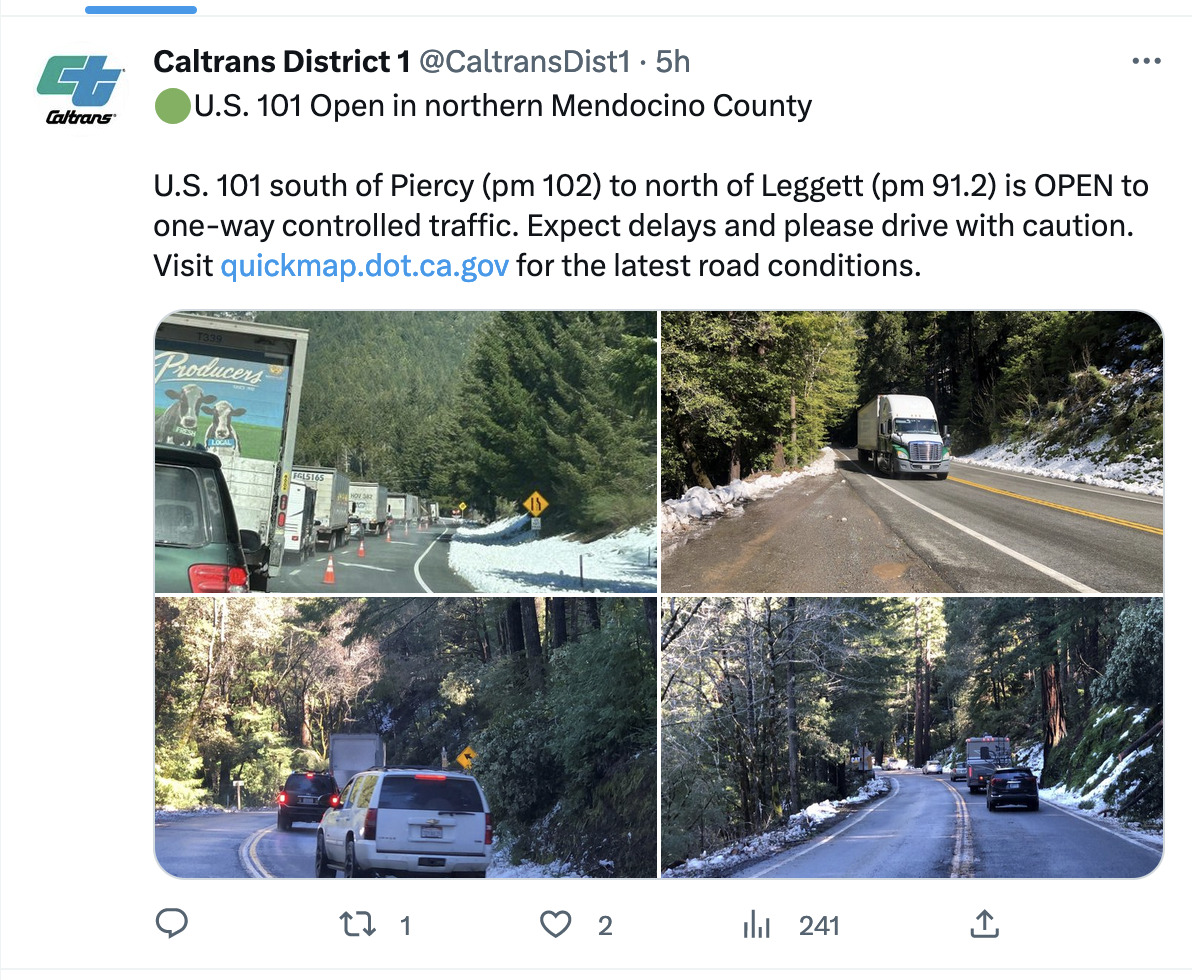The height and width of the screenshot is (980, 1192).
Task: Open the three-dot More options menu
Action: pyautogui.click(x=1146, y=61)
